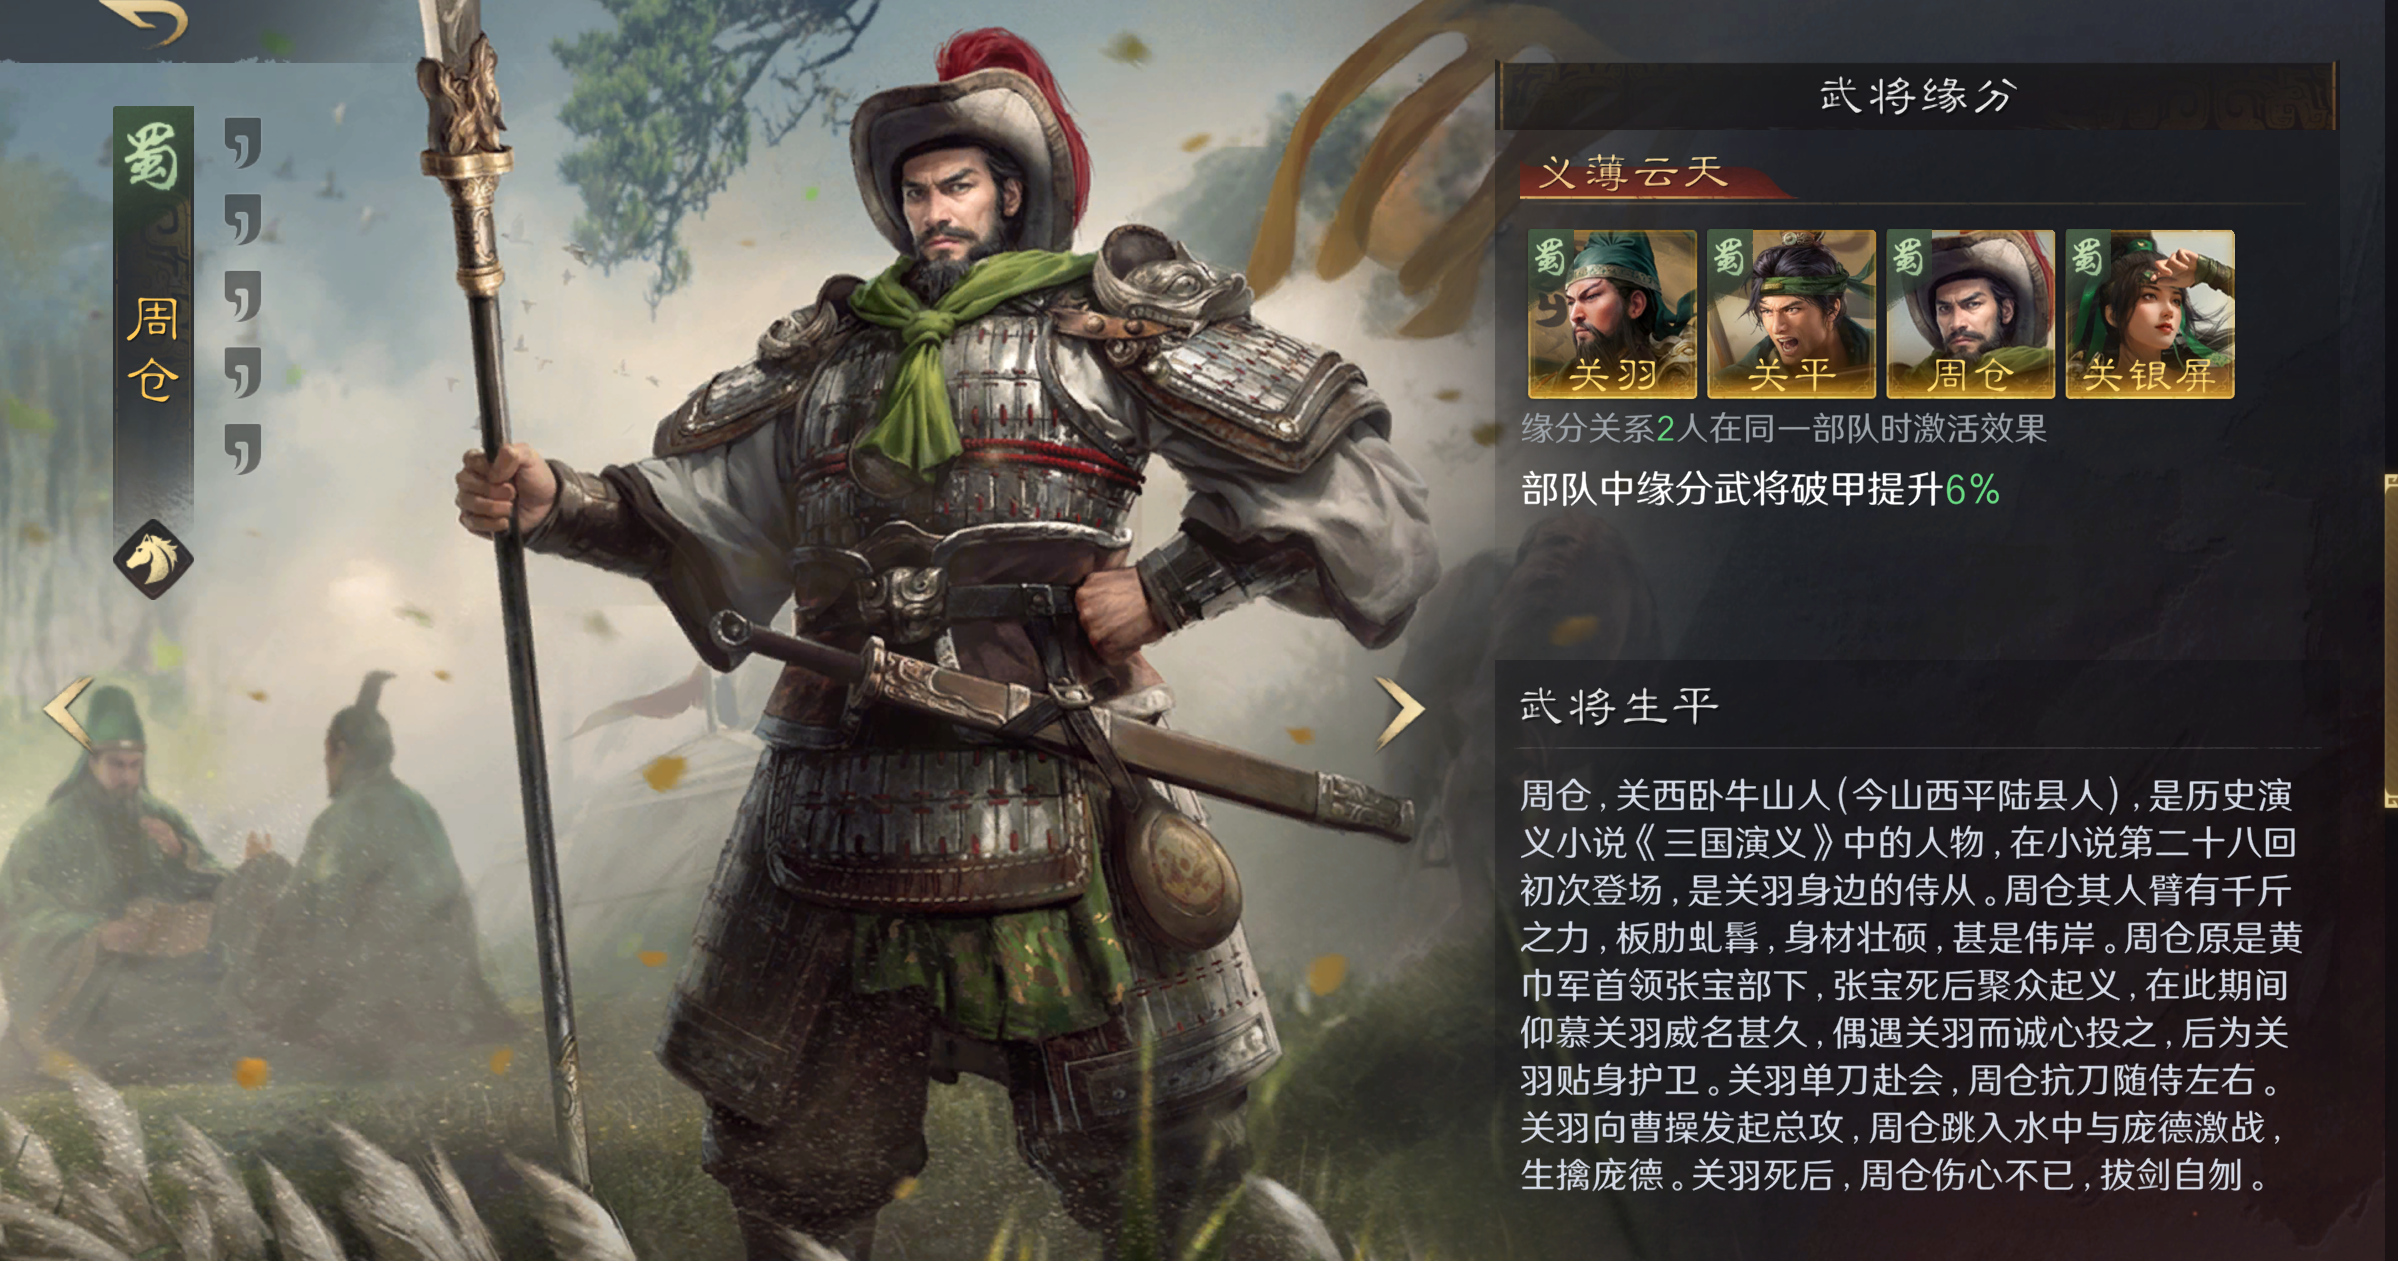The image size is (2398, 1261).
Task: Go to previous general with left arrow
Action: pos(68,712)
